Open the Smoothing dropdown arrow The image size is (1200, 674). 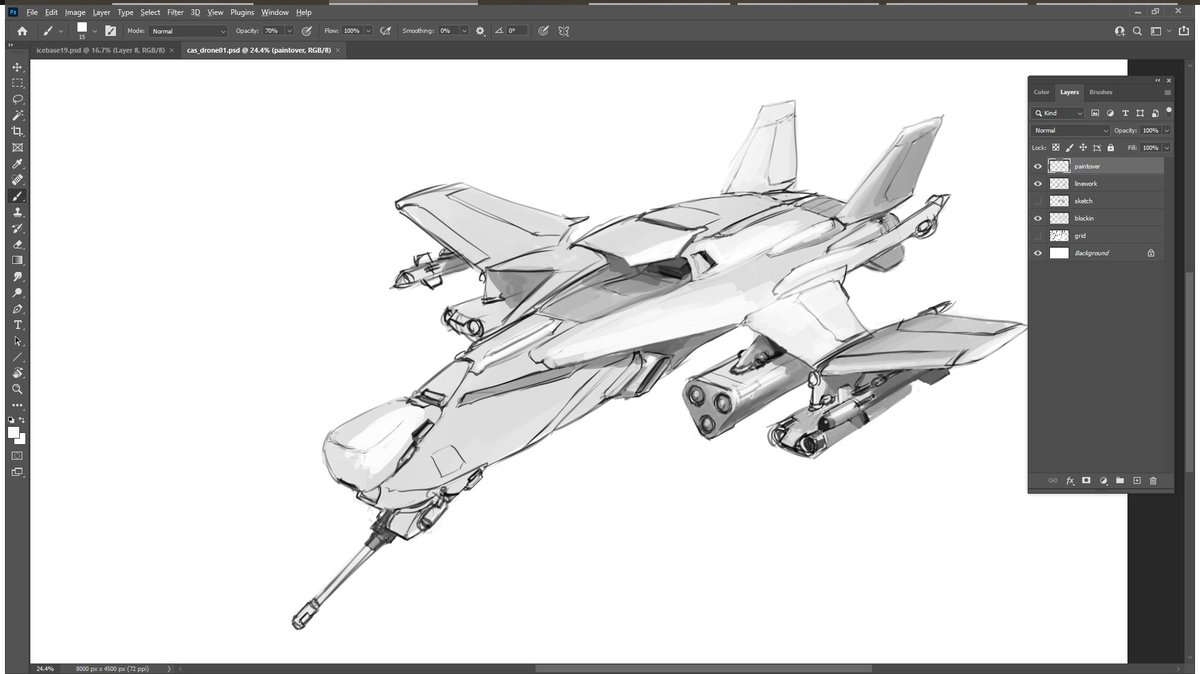point(464,31)
